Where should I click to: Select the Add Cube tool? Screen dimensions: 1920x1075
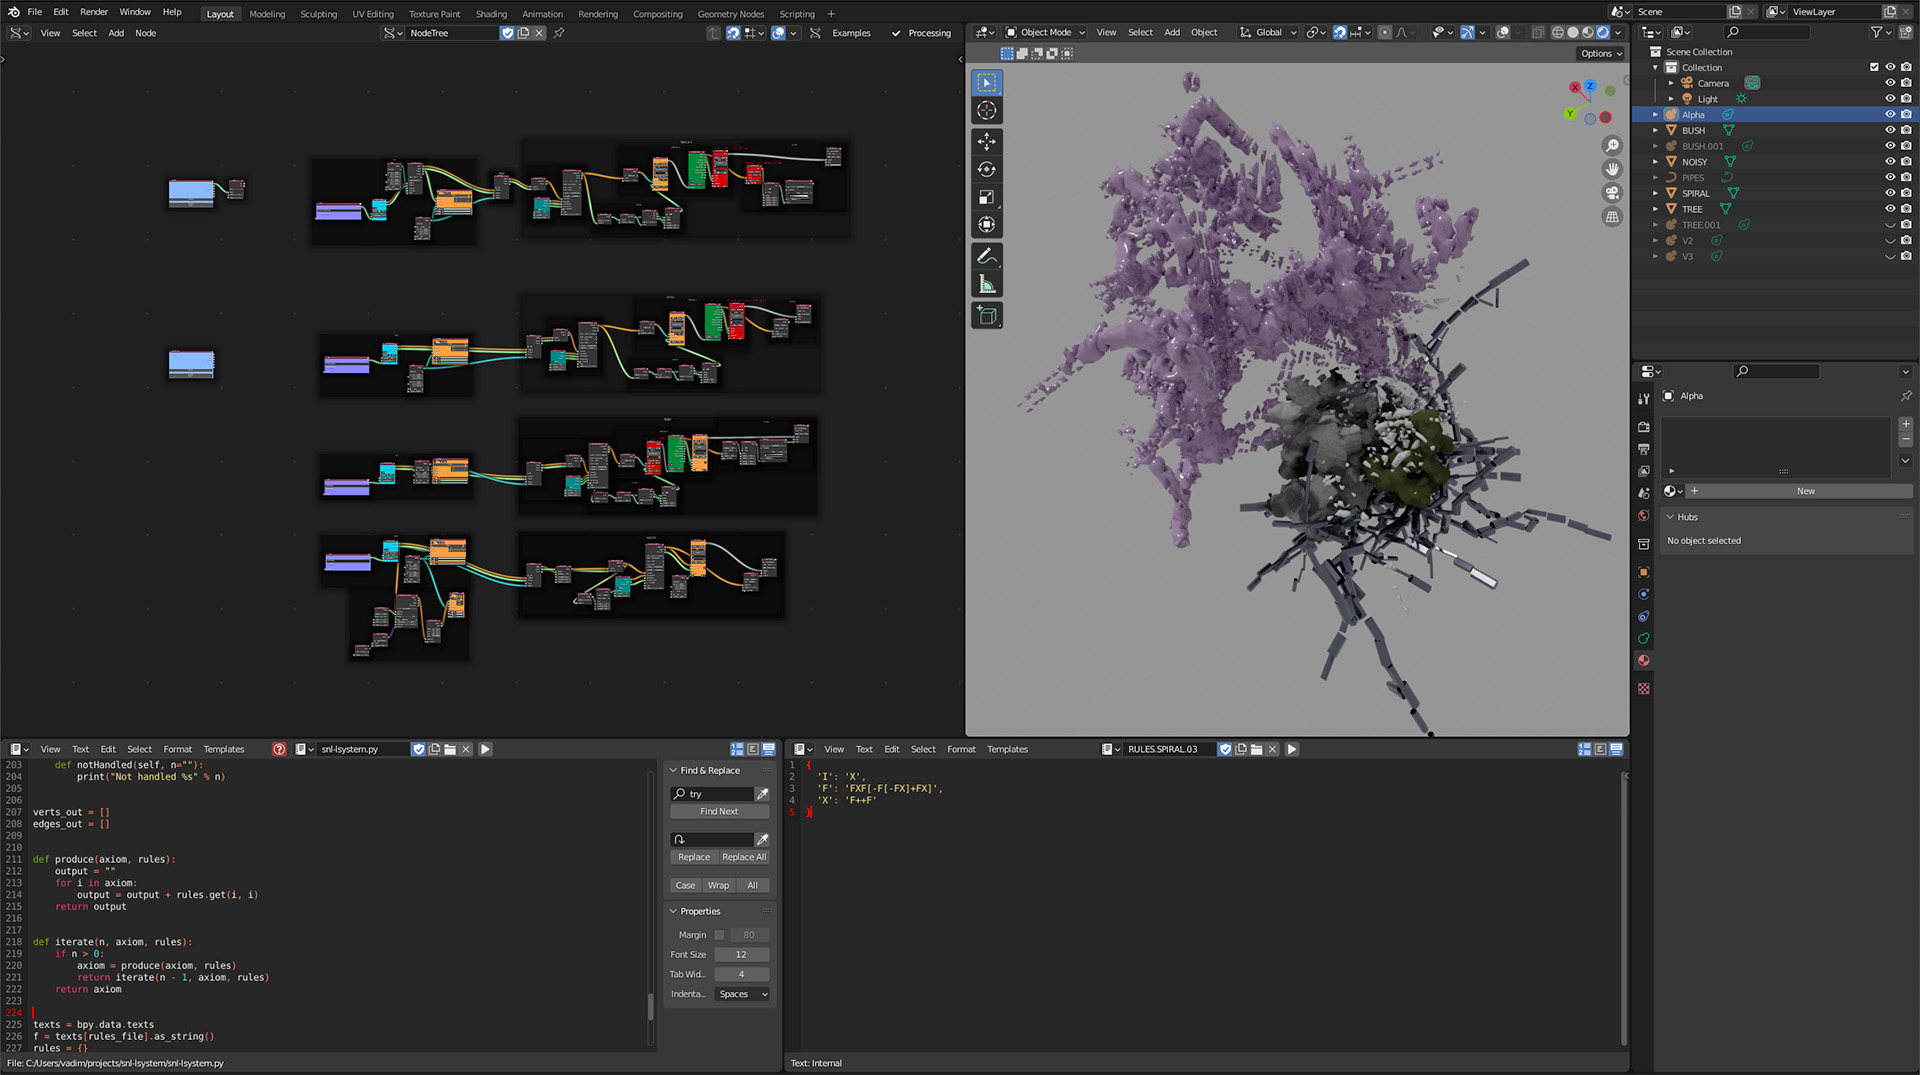(986, 316)
